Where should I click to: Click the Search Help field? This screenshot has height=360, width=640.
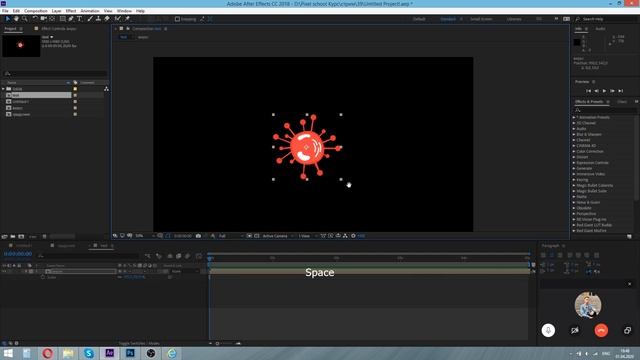pos(605,19)
